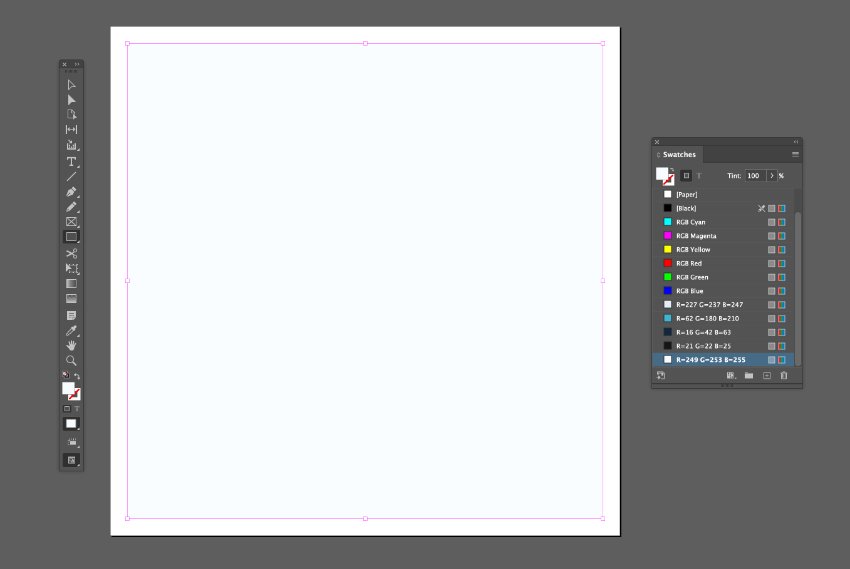Open toolbar Screen Mode flyout
Image resolution: width=850 pixels, height=569 pixels.
click(x=71, y=460)
